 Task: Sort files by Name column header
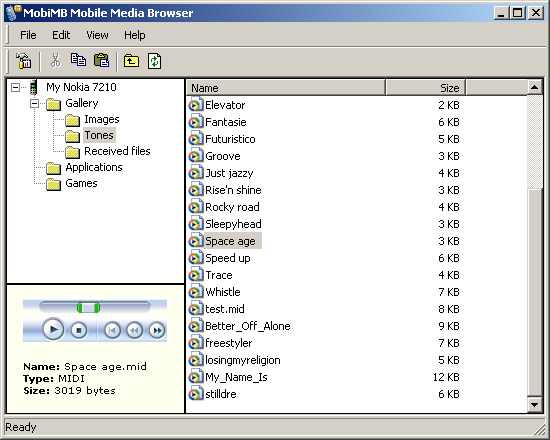tap(286, 88)
